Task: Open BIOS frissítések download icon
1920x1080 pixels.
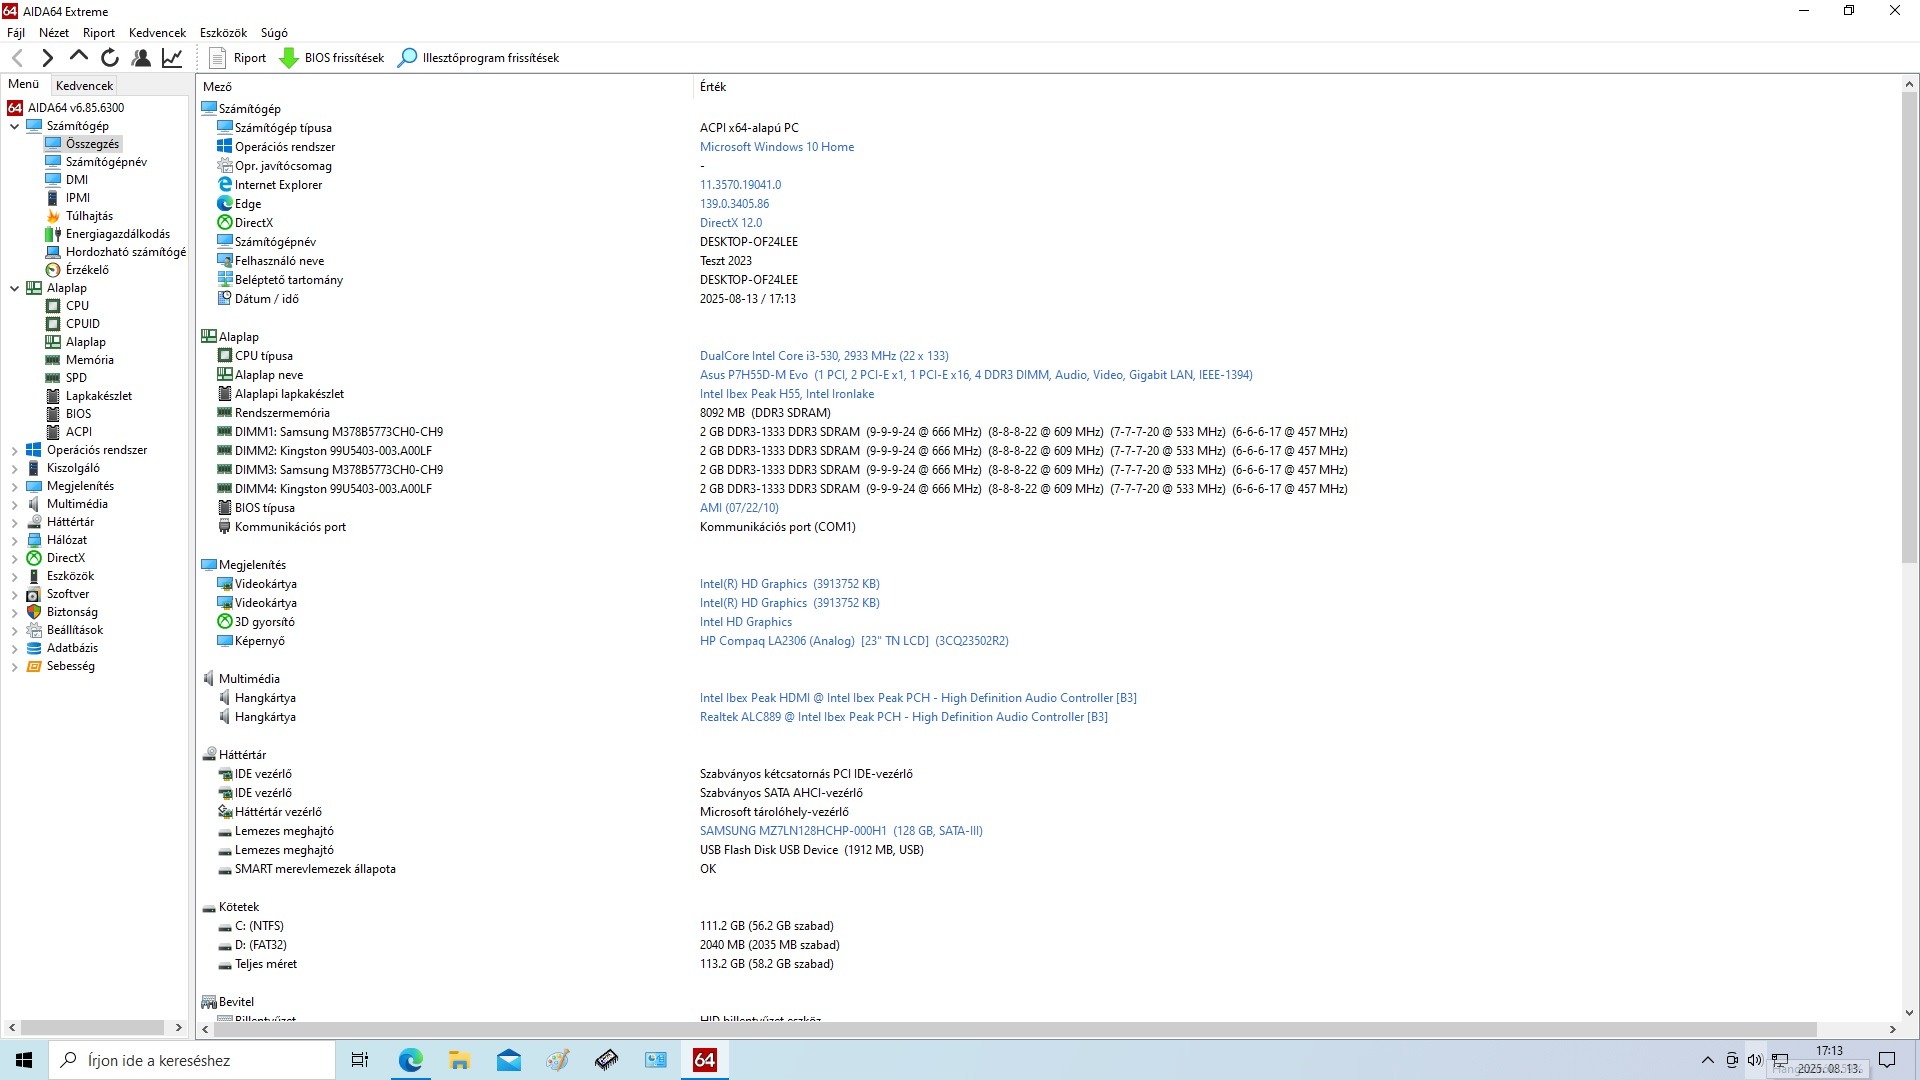Action: pyautogui.click(x=289, y=58)
